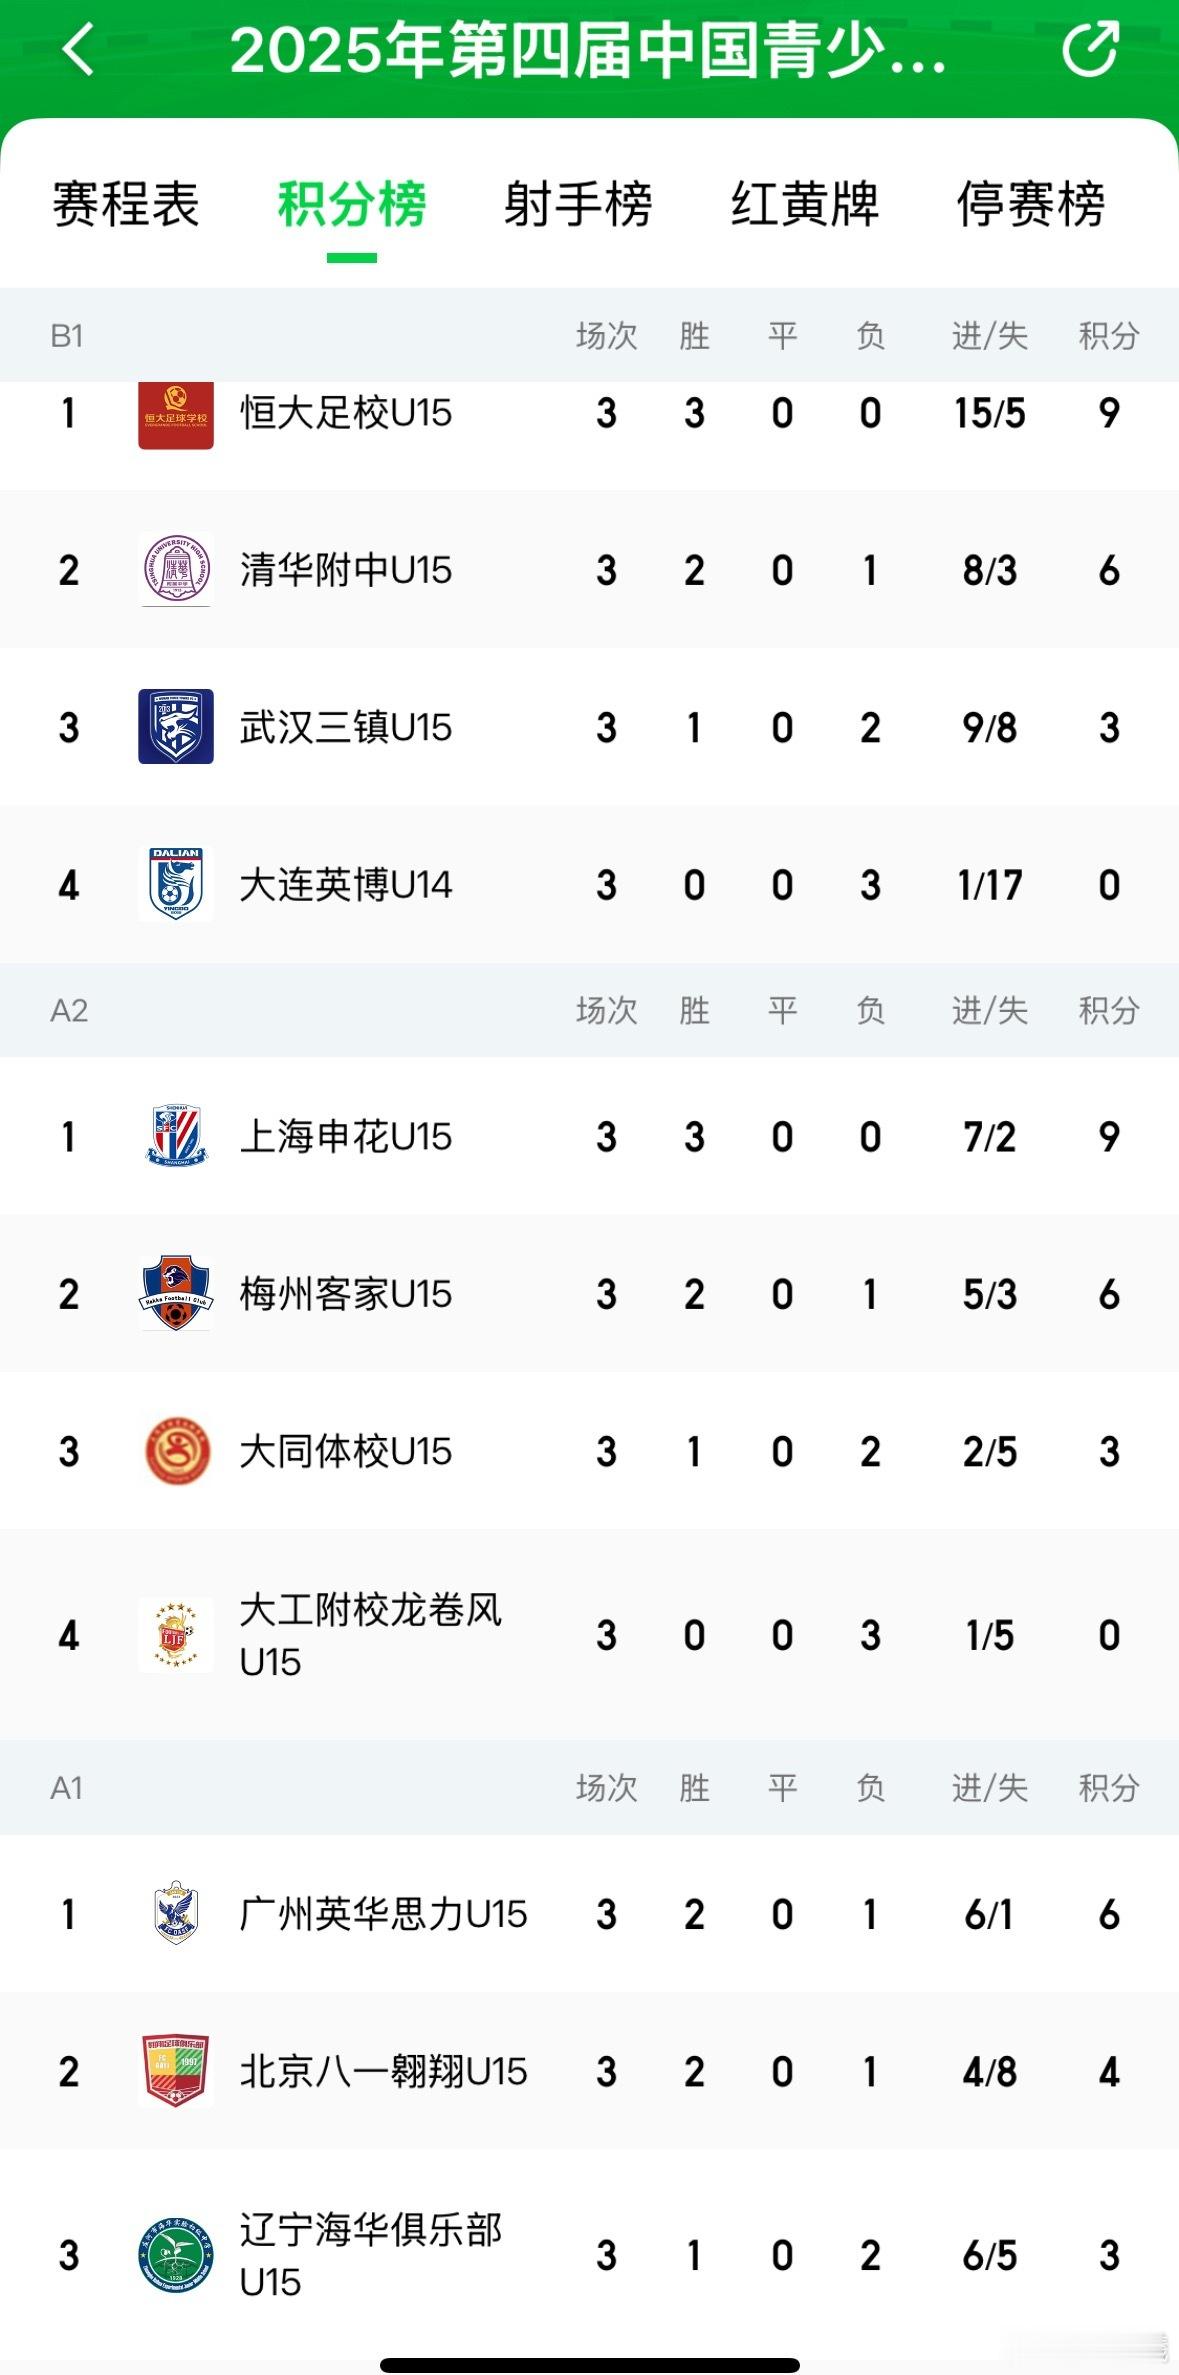1179x2375 pixels.
Task: Open the 停赛榜 tab
Action: [1031, 205]
